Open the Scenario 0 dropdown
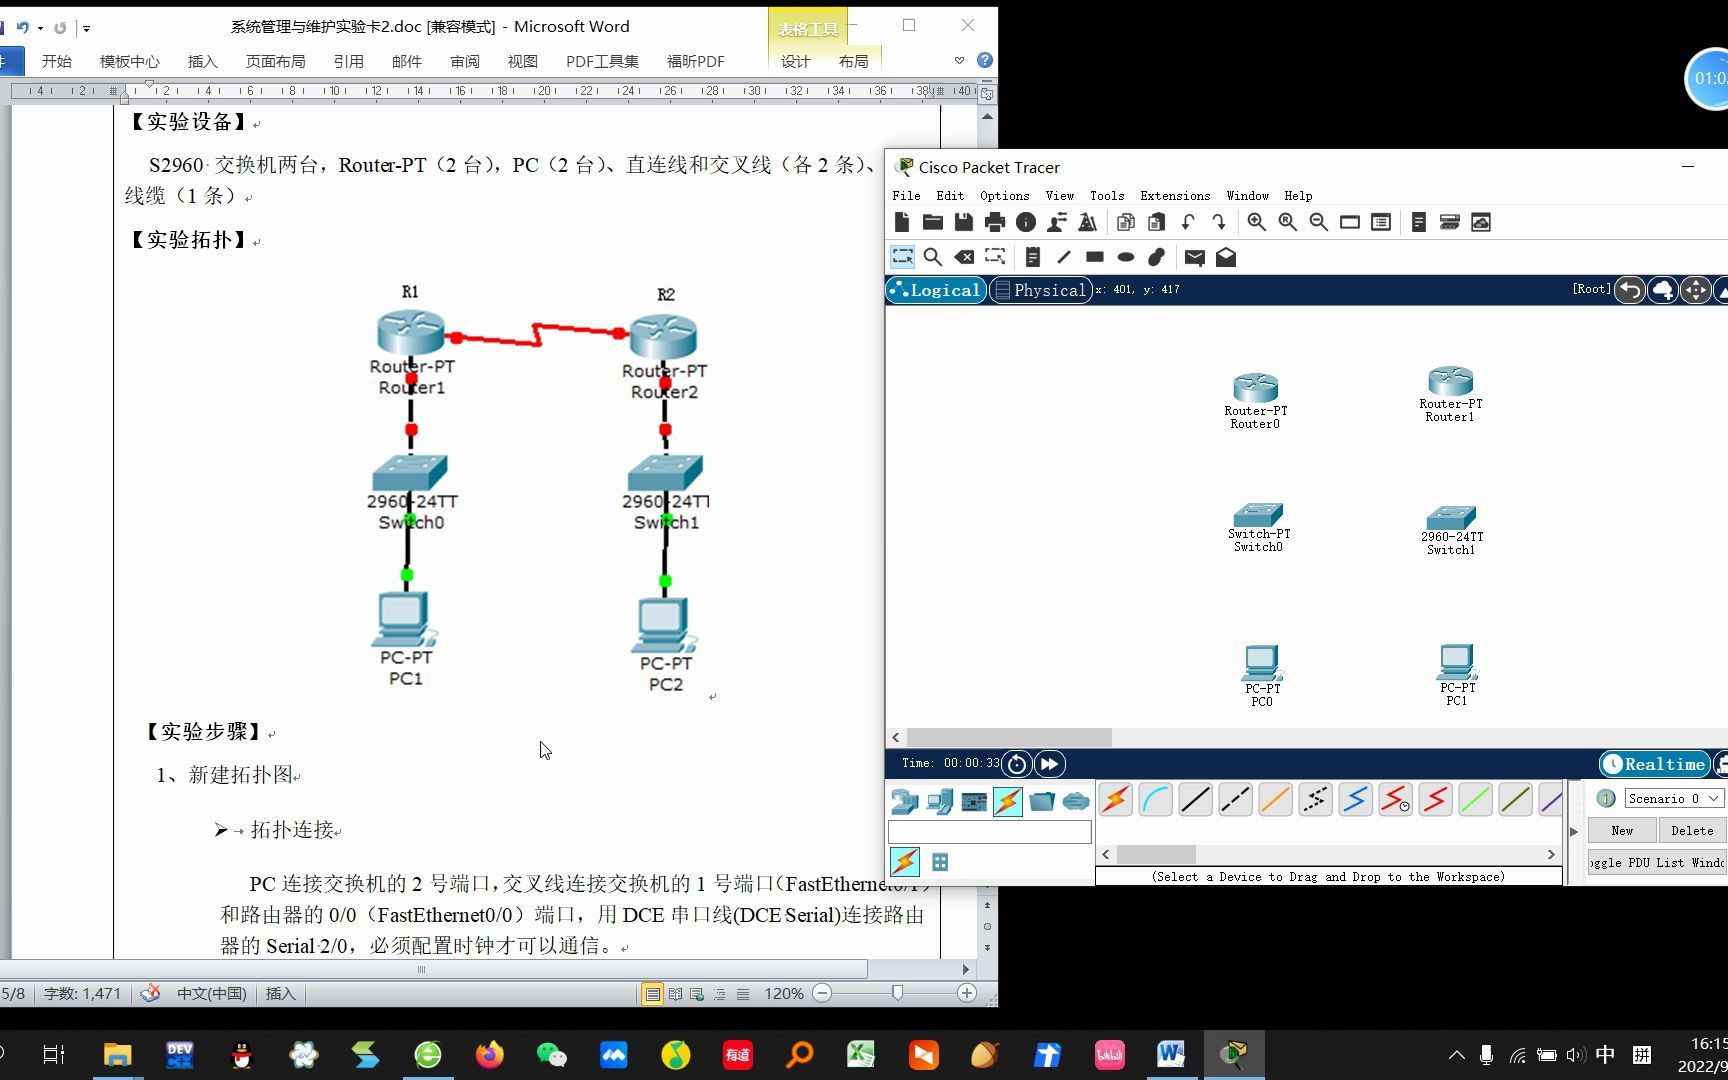Image resolution: width=1728 pixels, height=1080 pixels. click(x=1674, y=798)
